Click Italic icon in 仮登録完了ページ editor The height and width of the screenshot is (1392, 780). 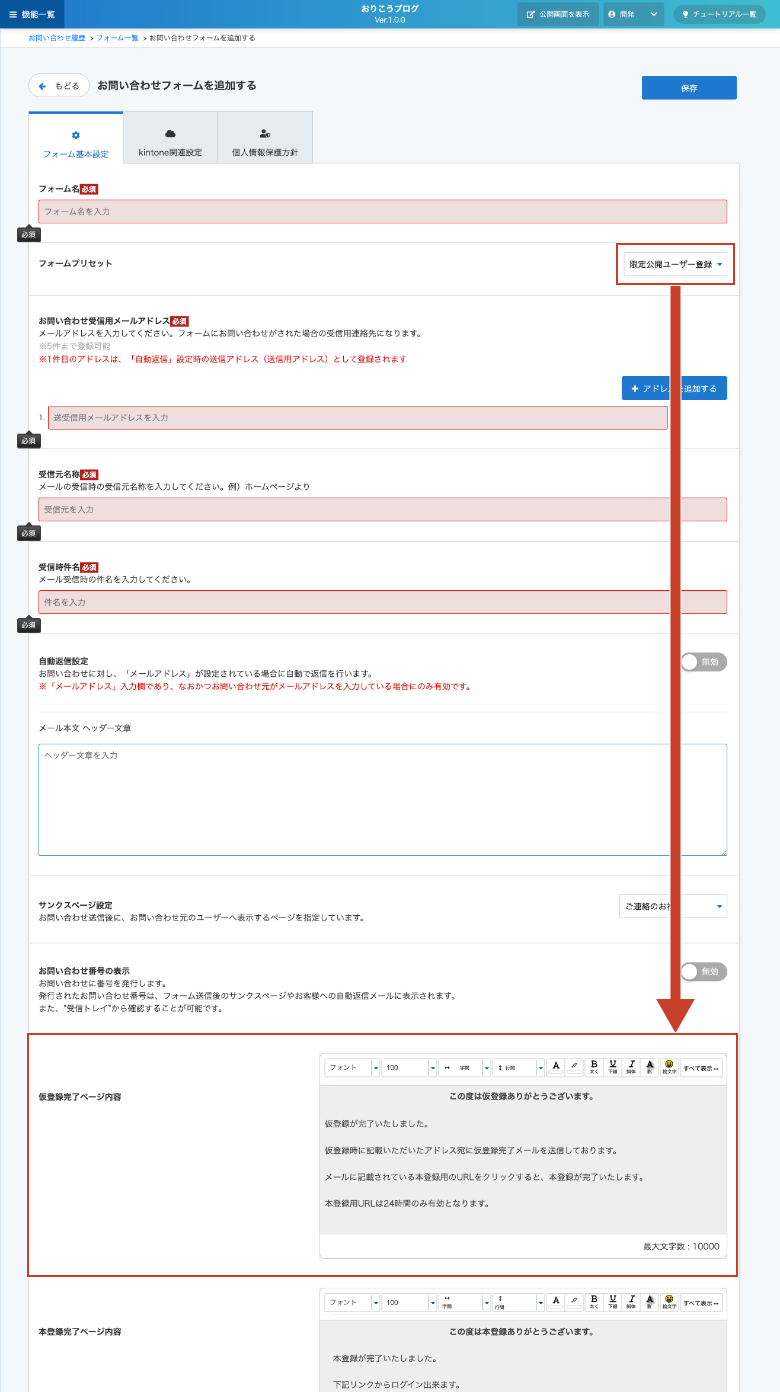click(x=631, y=1067)
